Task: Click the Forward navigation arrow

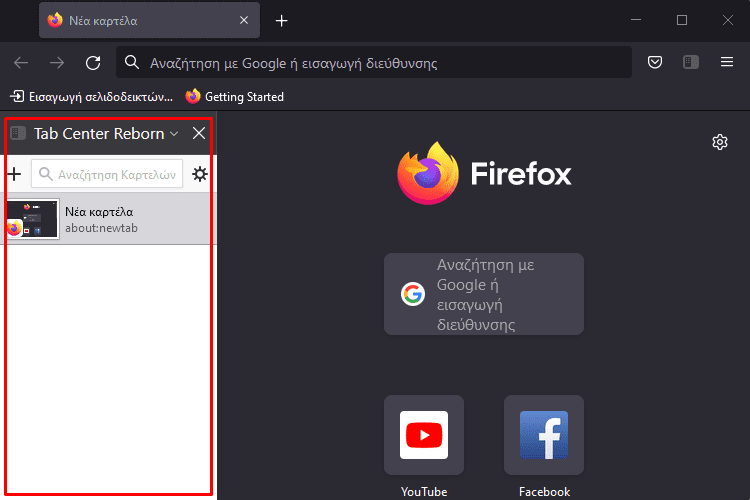Action: point(57,63)
